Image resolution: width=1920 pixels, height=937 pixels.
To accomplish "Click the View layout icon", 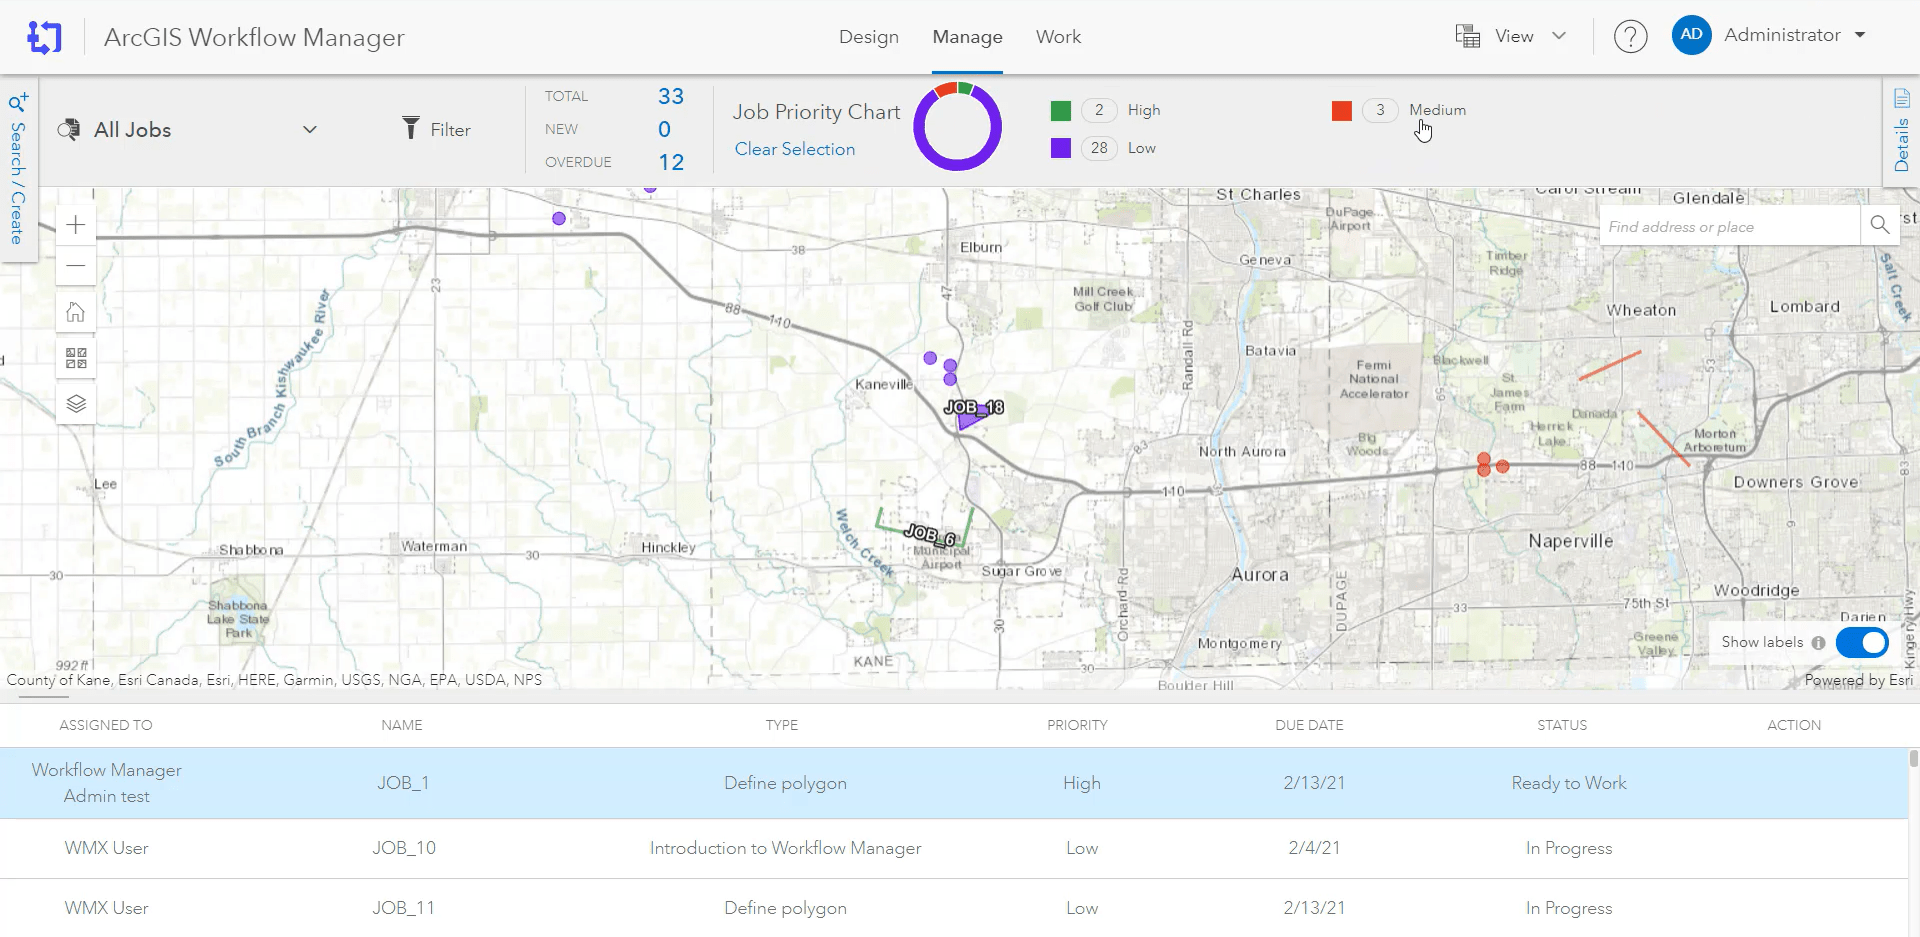I will 1467,36.
